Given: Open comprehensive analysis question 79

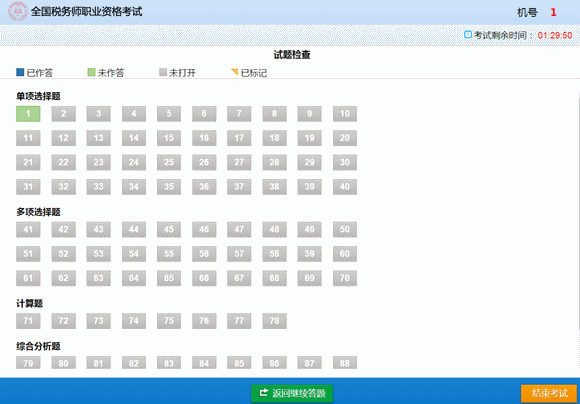Looking at the screenshot, I should [x=28, y=363].
